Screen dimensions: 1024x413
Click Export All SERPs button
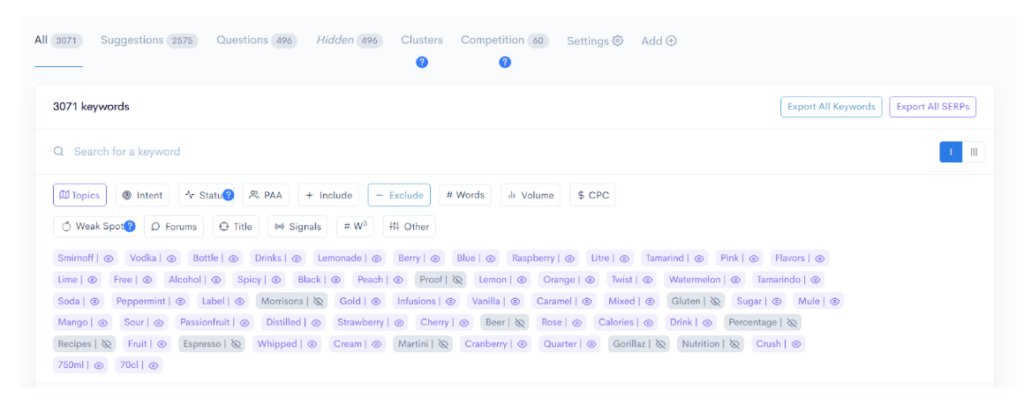tap(932, 107)
